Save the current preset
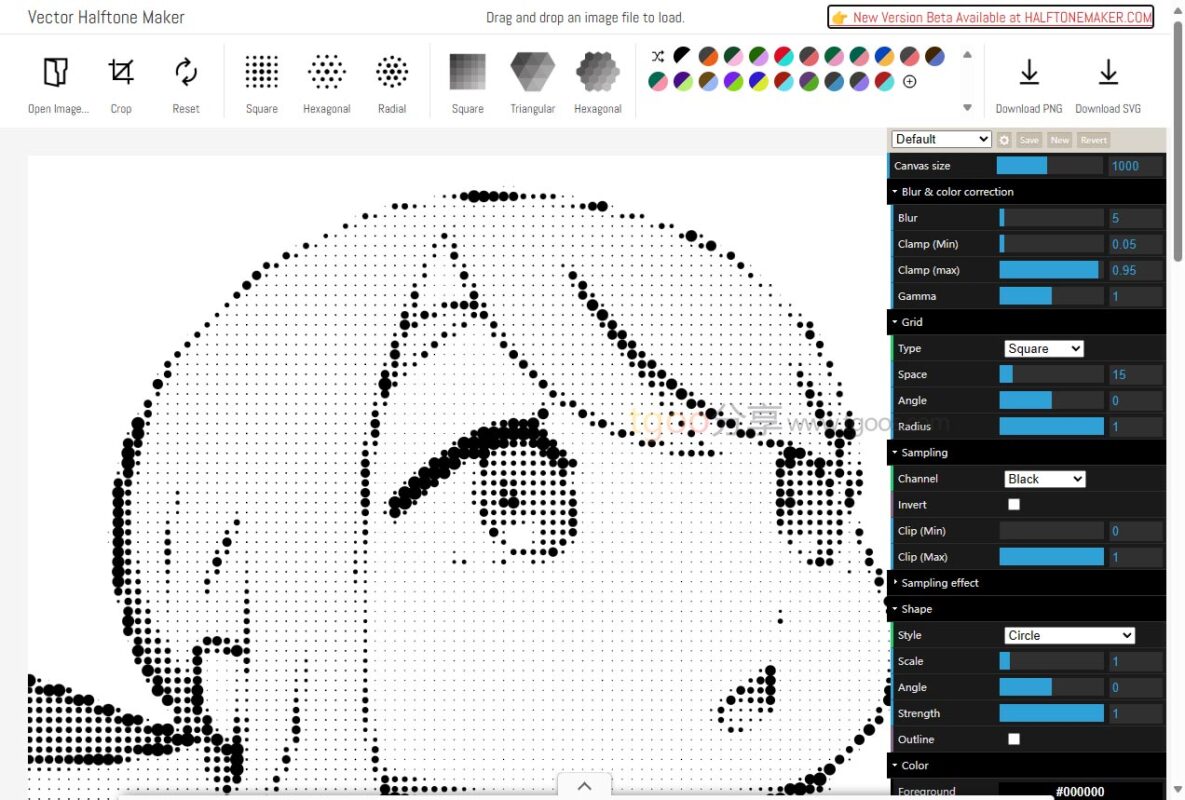 (x=1029, y=140)
